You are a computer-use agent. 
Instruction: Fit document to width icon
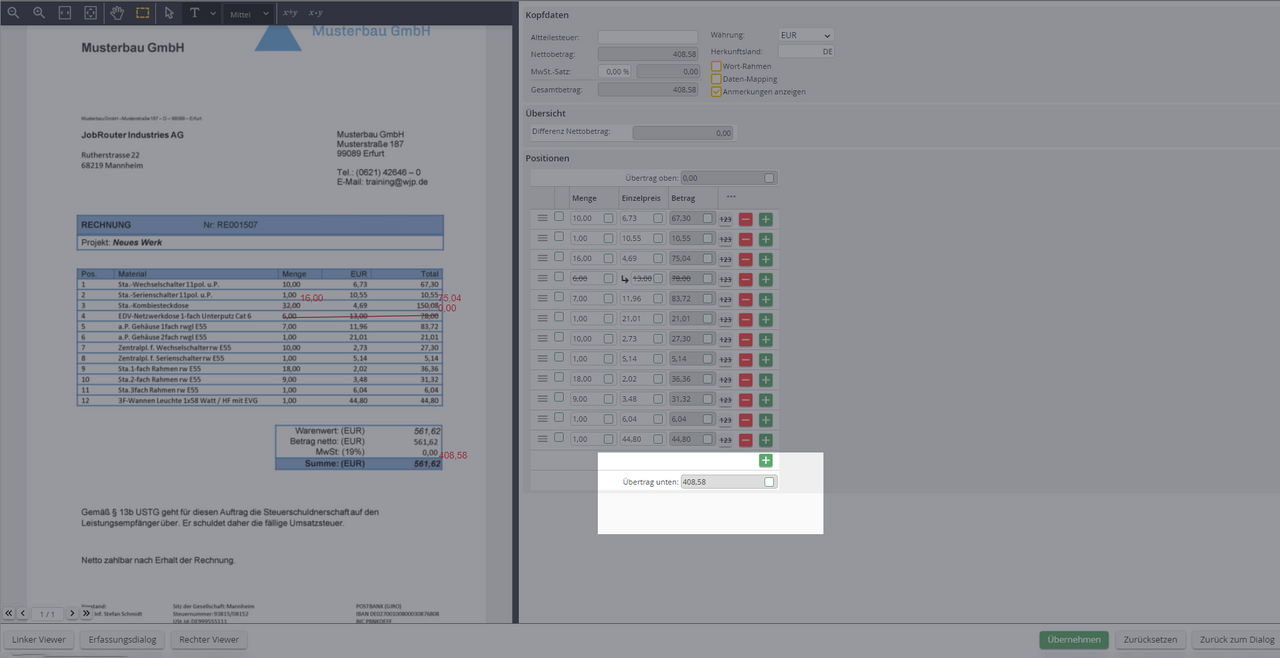point(65,13)
